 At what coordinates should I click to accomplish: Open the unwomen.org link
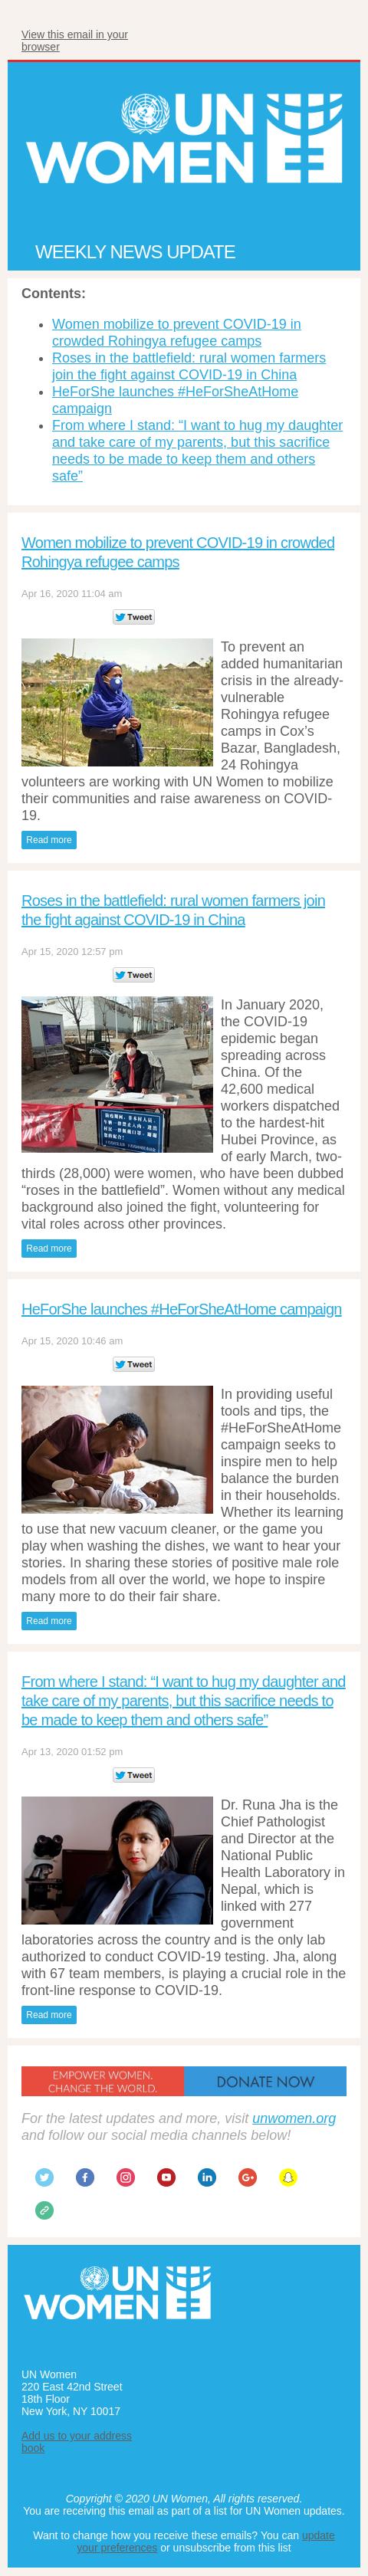point(294,2118)
